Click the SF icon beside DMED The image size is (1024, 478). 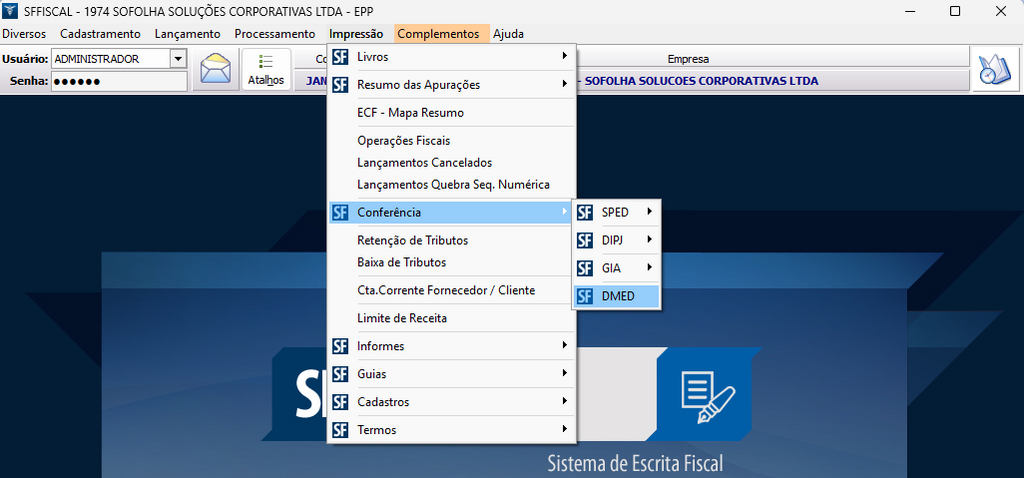585,296
